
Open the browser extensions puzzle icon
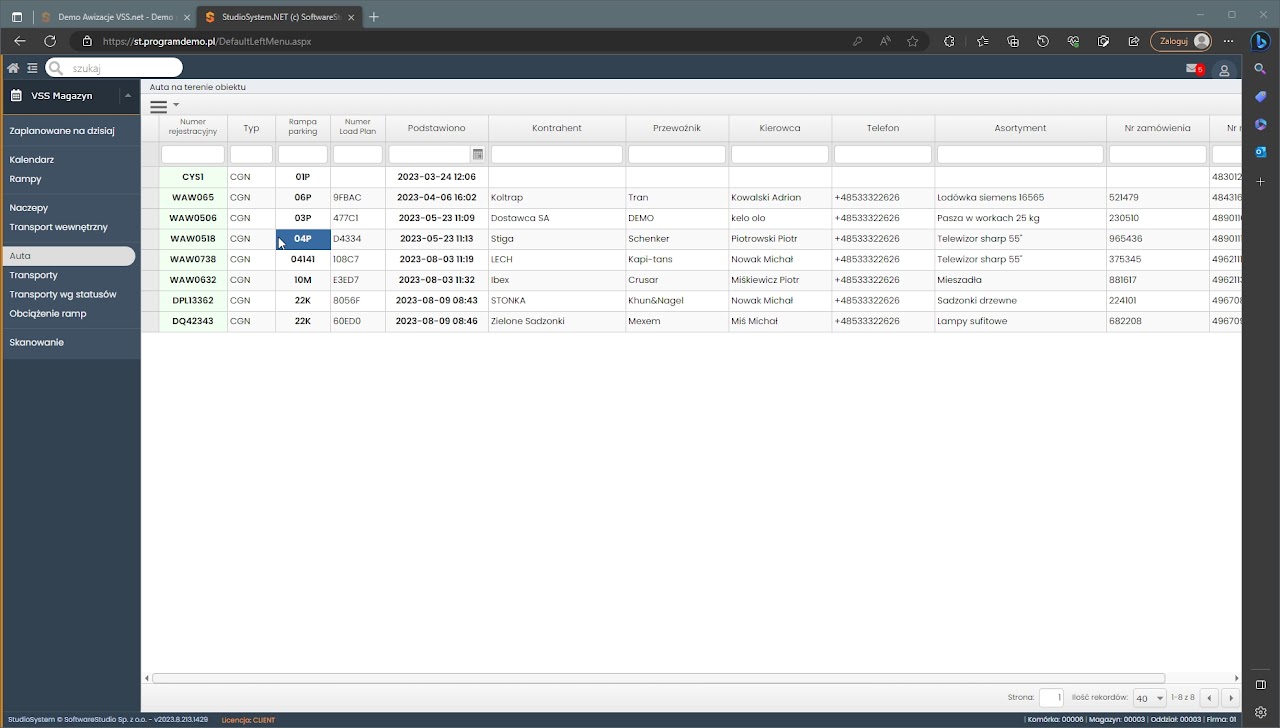pyautogui.click(x=949, y=41)
